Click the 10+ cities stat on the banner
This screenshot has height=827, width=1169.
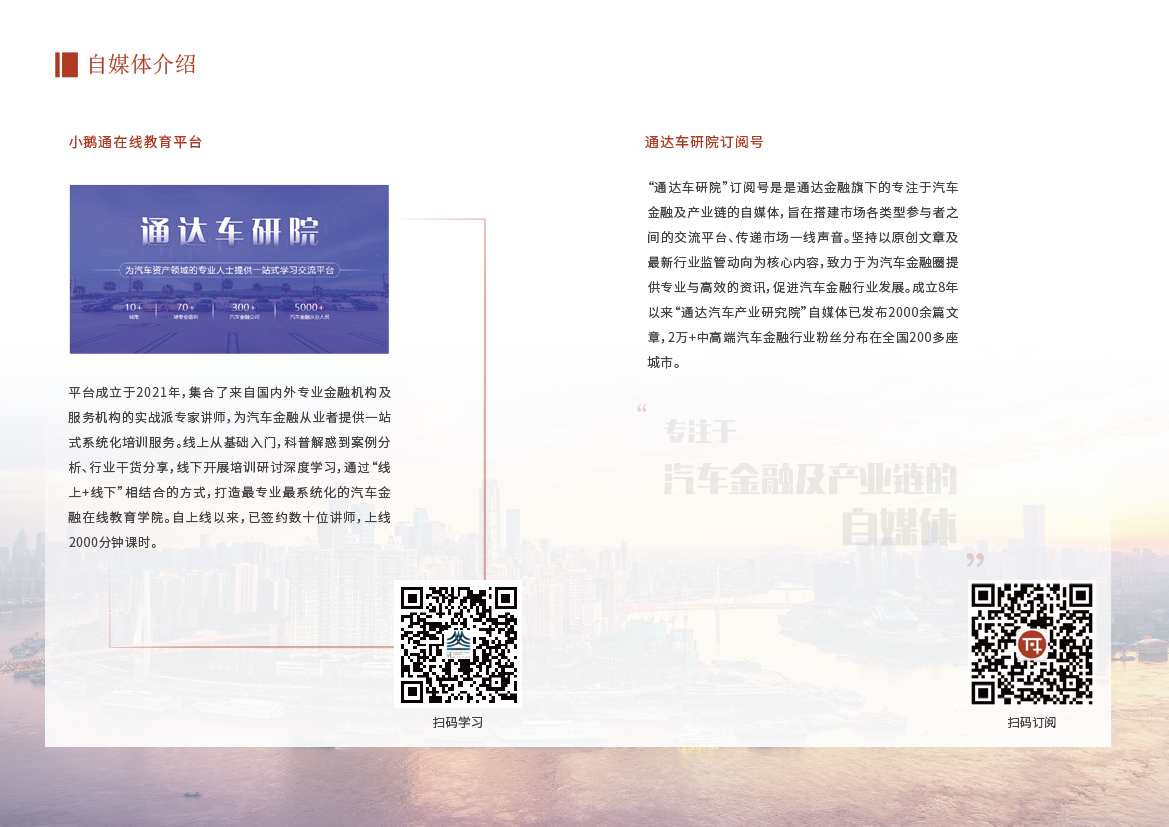point(134,310)
